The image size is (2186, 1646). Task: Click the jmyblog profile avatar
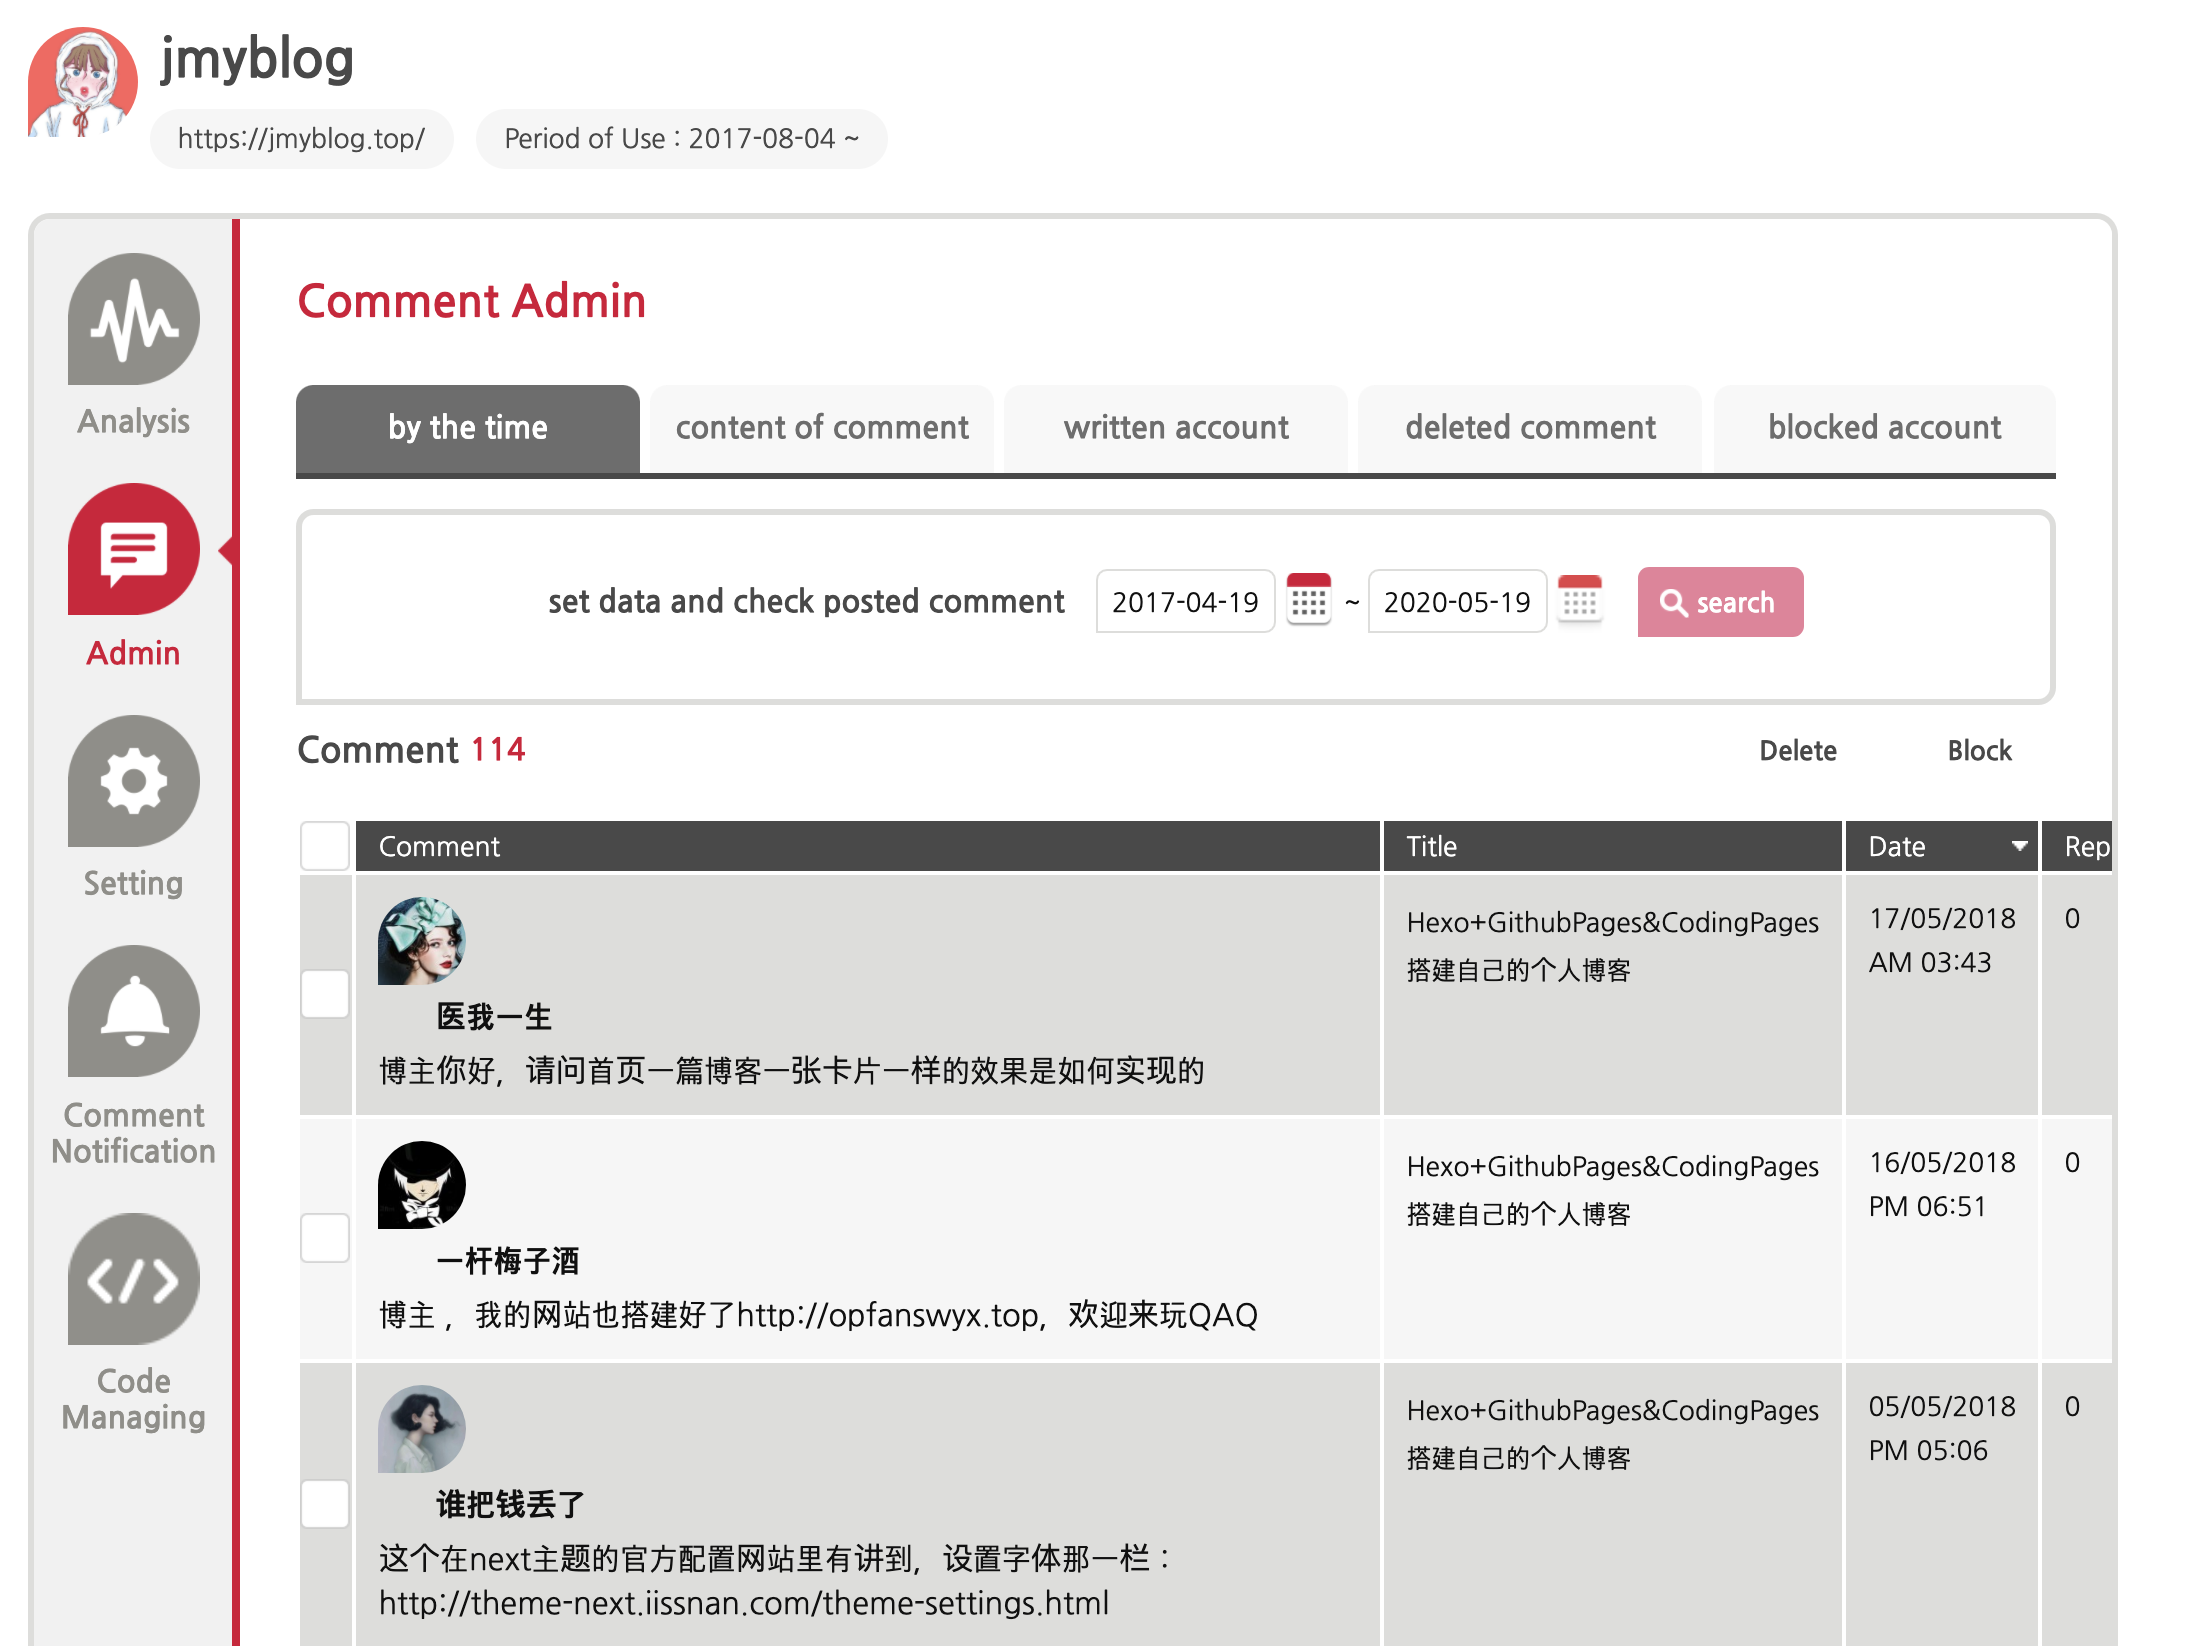82,83
